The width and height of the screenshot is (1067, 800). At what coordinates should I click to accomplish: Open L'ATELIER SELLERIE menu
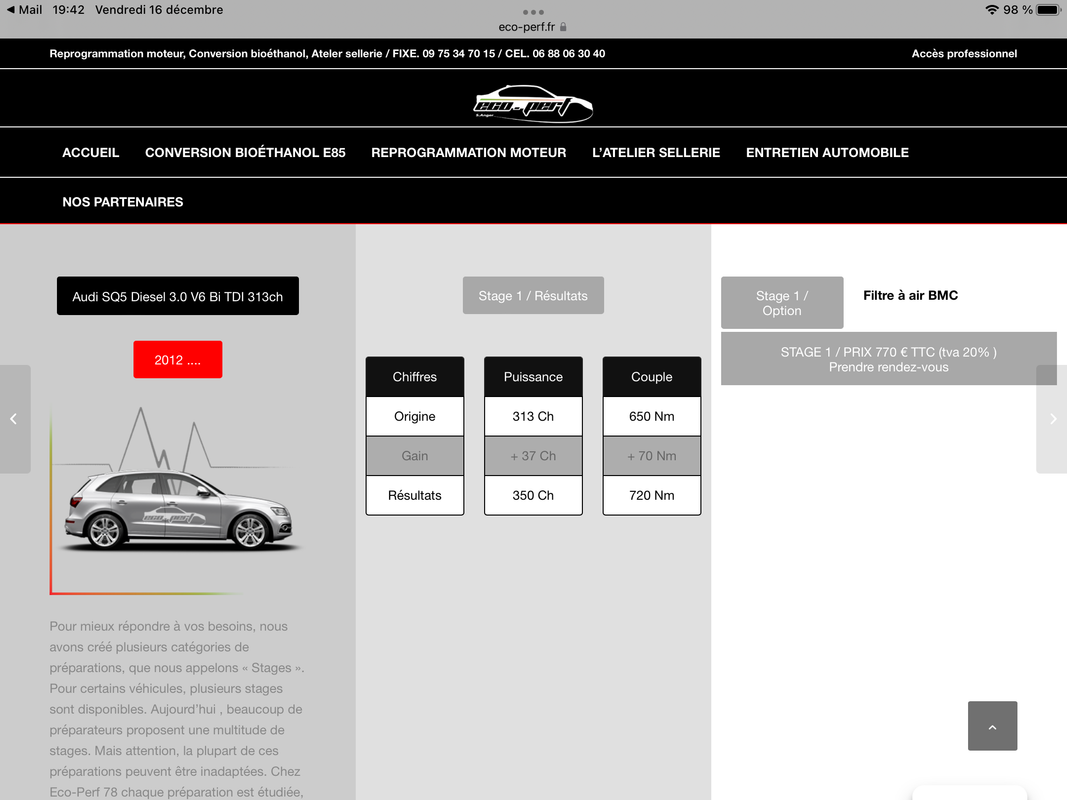pyautogui.click(x=656, y=152)
